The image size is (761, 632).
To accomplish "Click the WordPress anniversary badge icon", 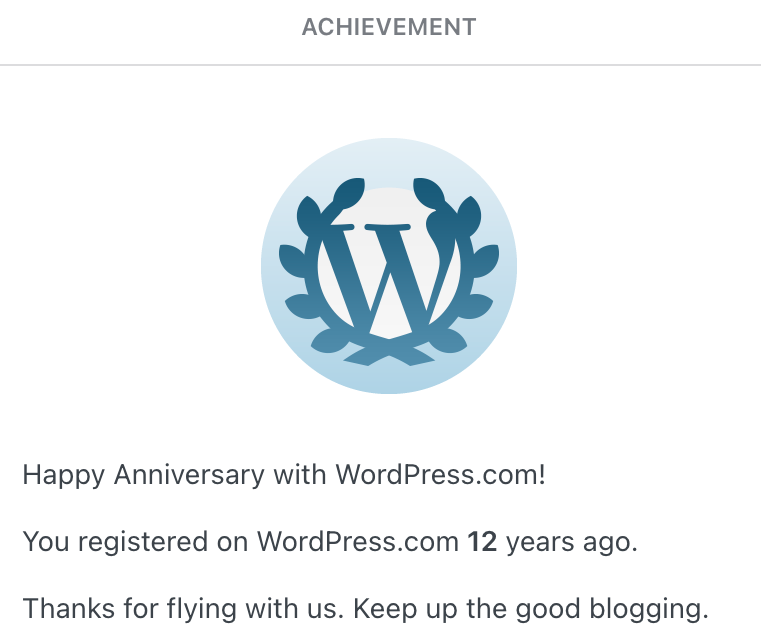I will click(x=388, y=265).
